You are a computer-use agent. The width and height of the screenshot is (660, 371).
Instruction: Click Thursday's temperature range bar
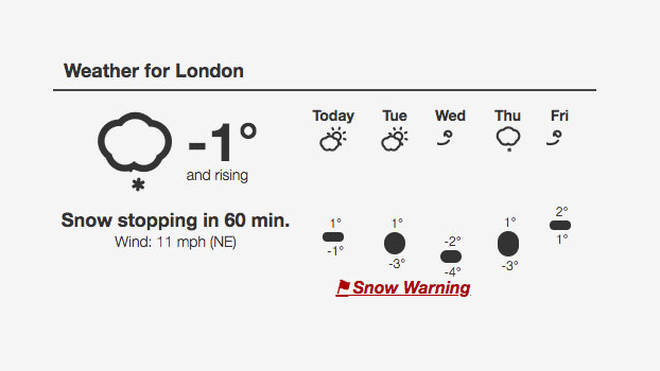coord(508,243)
